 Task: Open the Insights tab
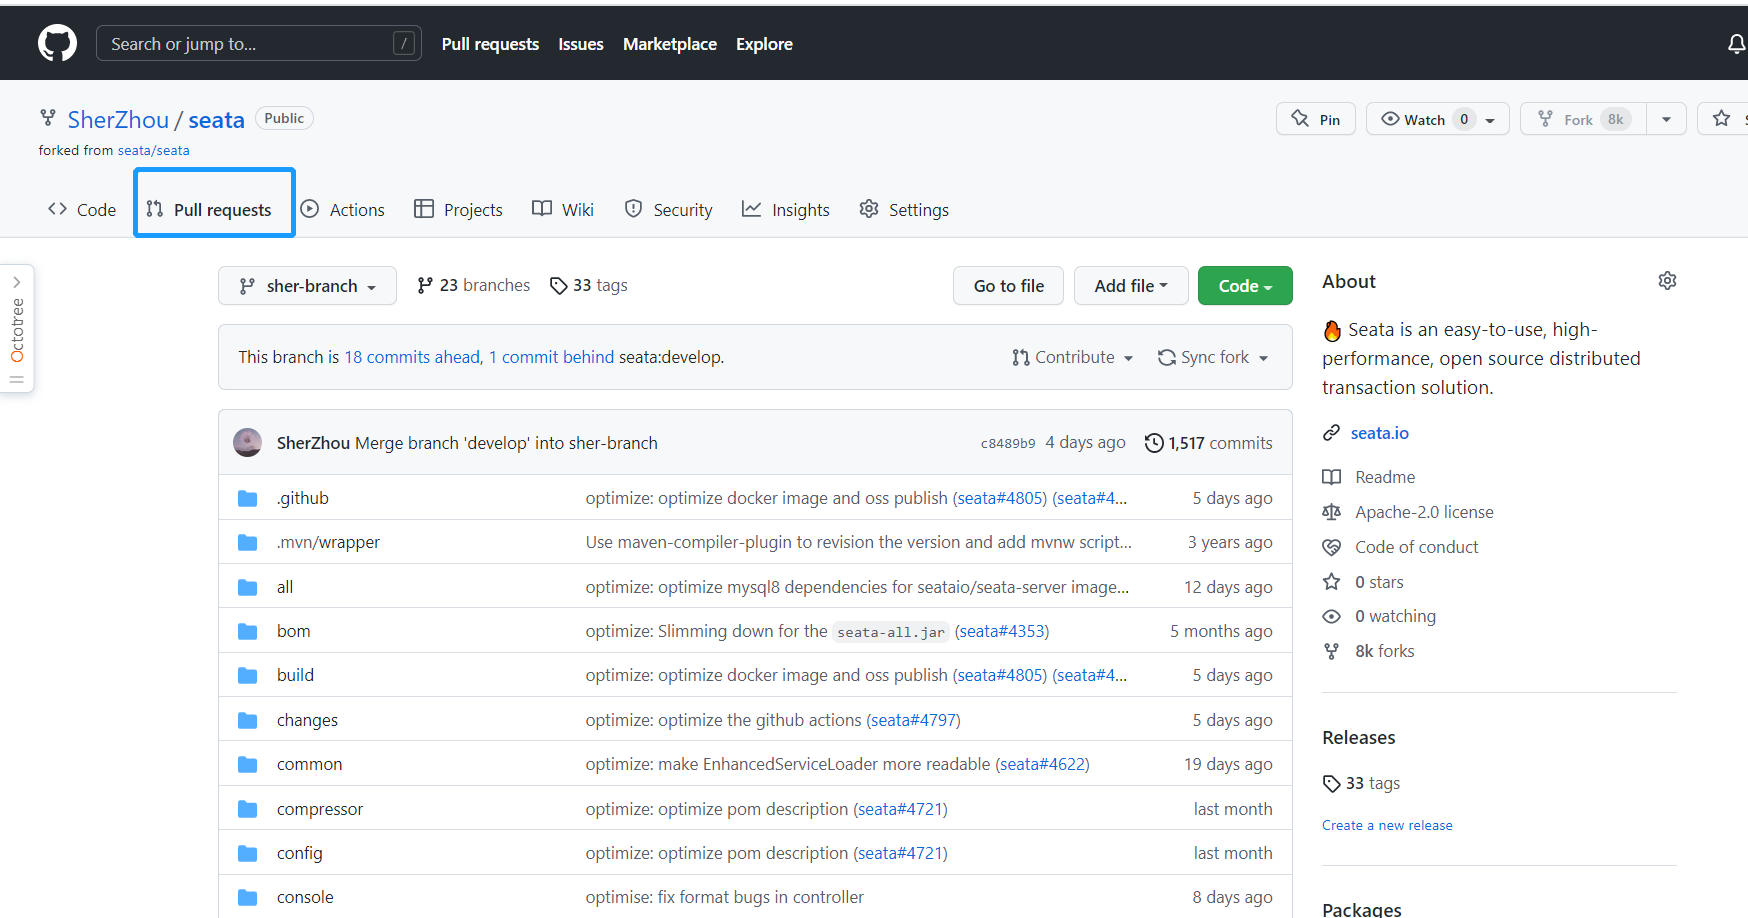click(x=786, y=210)
